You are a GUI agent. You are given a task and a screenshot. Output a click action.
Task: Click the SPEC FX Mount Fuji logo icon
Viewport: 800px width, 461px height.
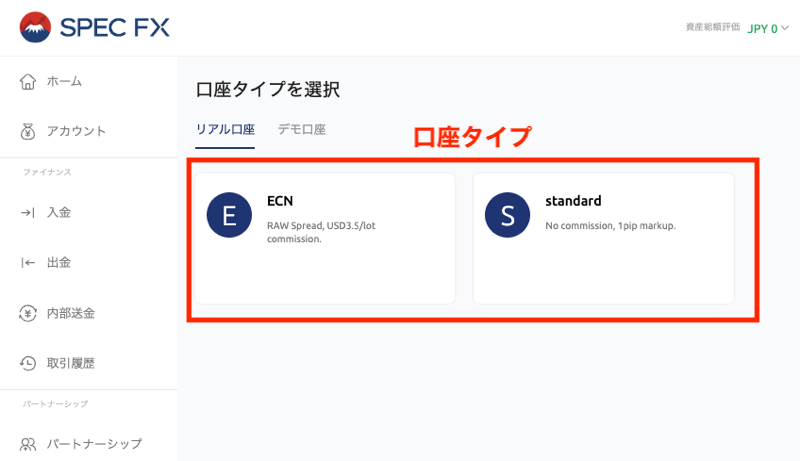point(35,27)
